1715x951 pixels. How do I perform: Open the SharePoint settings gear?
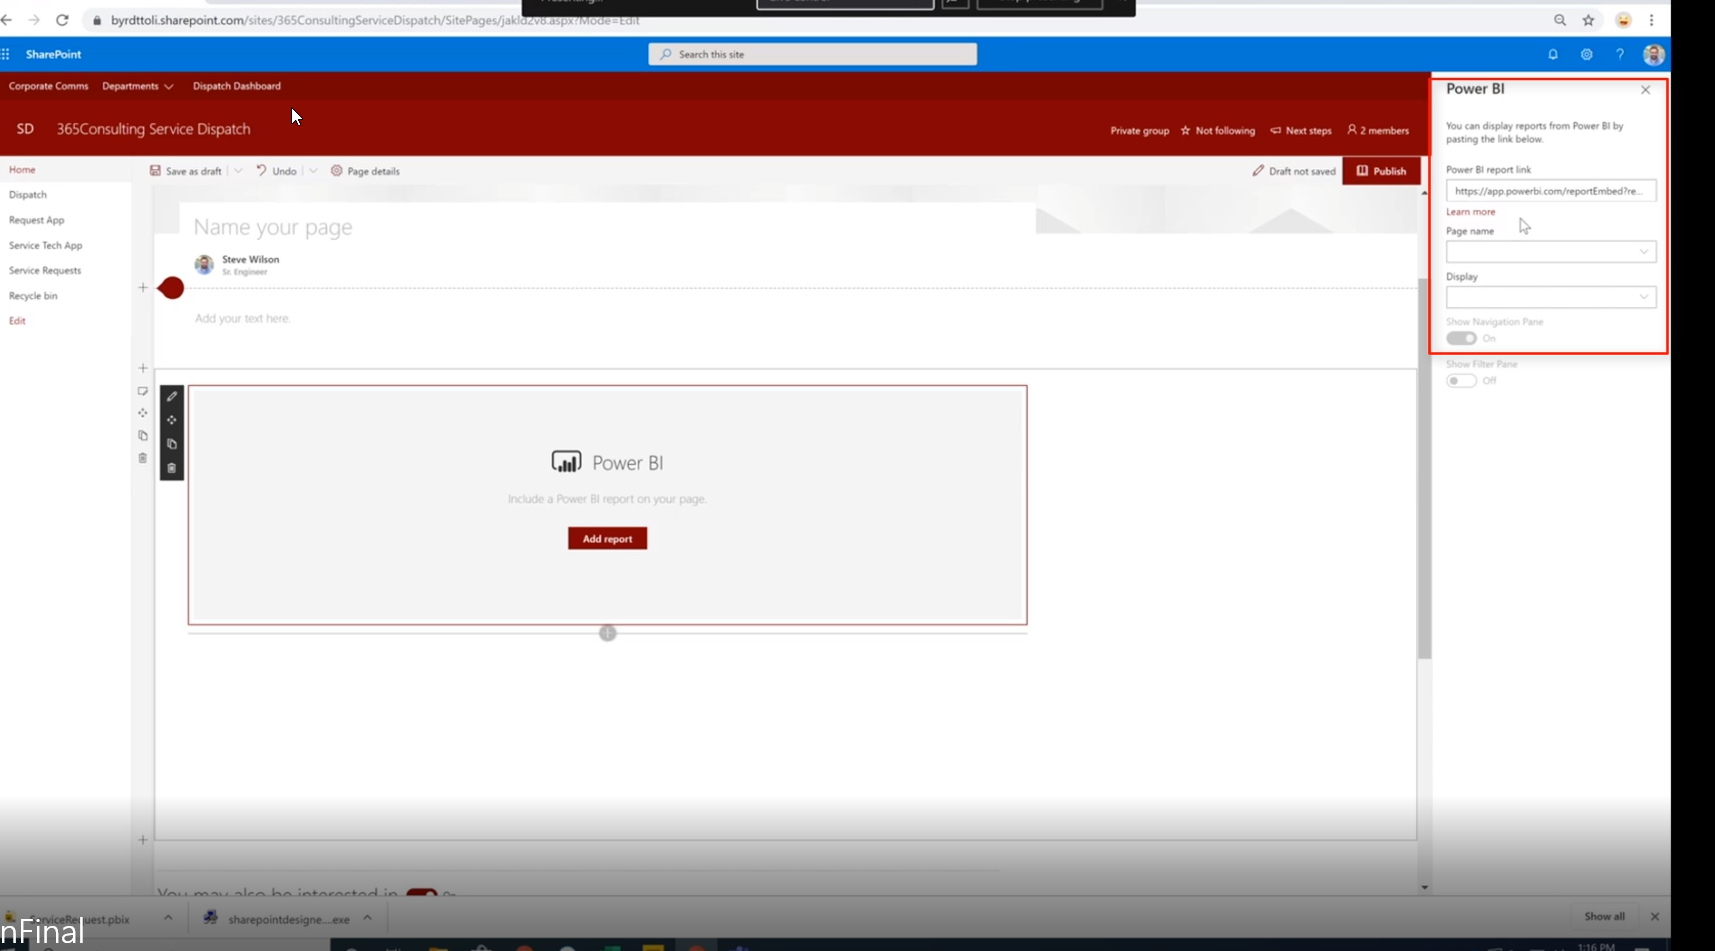pos(1586,54)
